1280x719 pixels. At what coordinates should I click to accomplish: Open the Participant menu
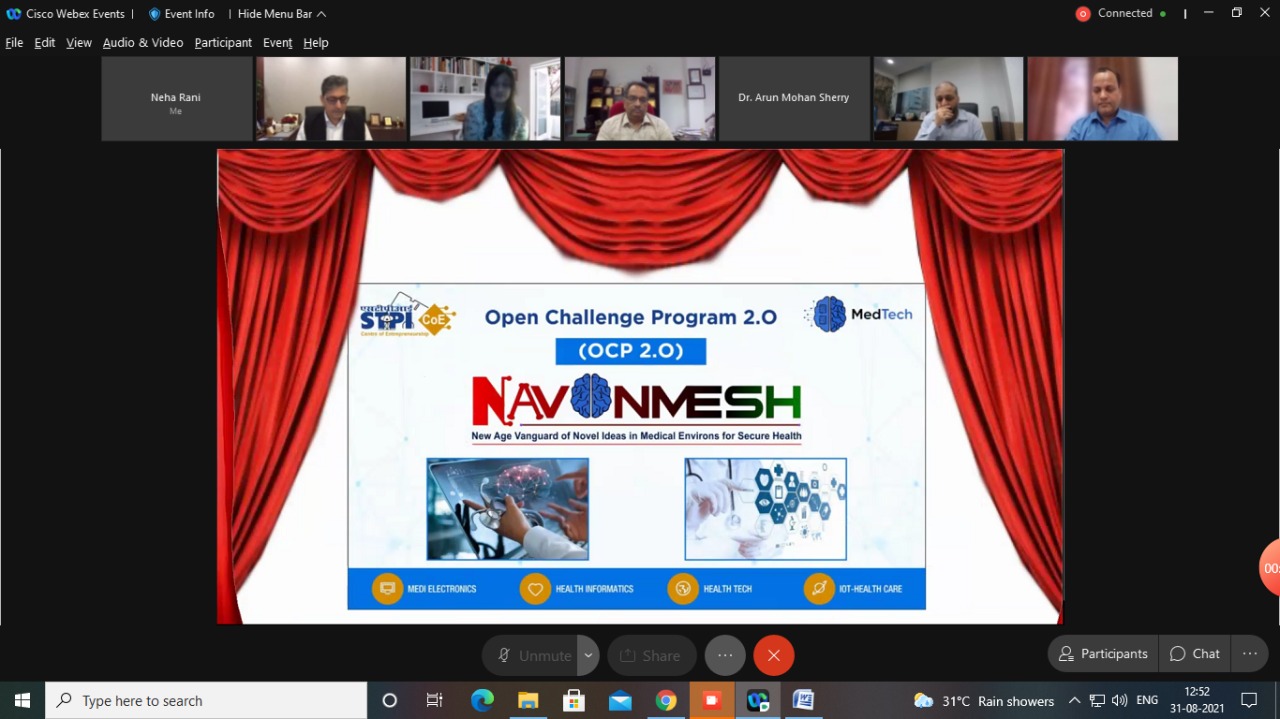(223, 42)
